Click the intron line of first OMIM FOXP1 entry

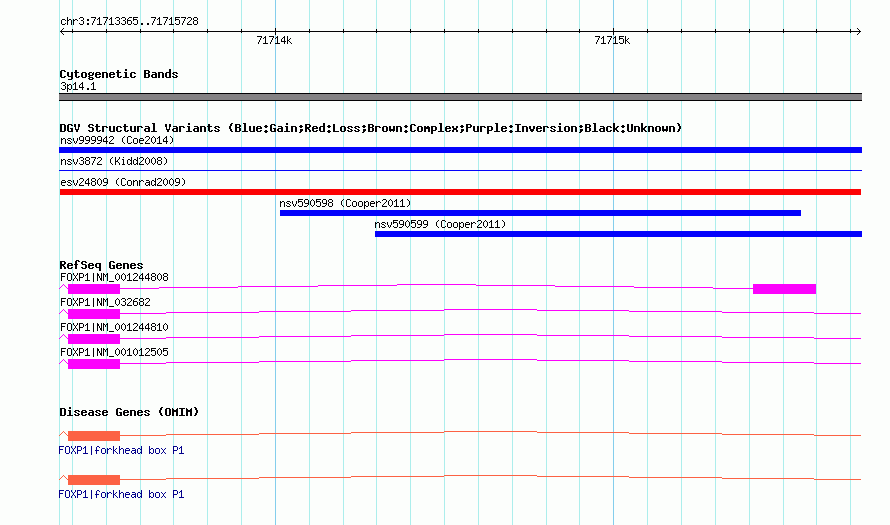[490, 432]
